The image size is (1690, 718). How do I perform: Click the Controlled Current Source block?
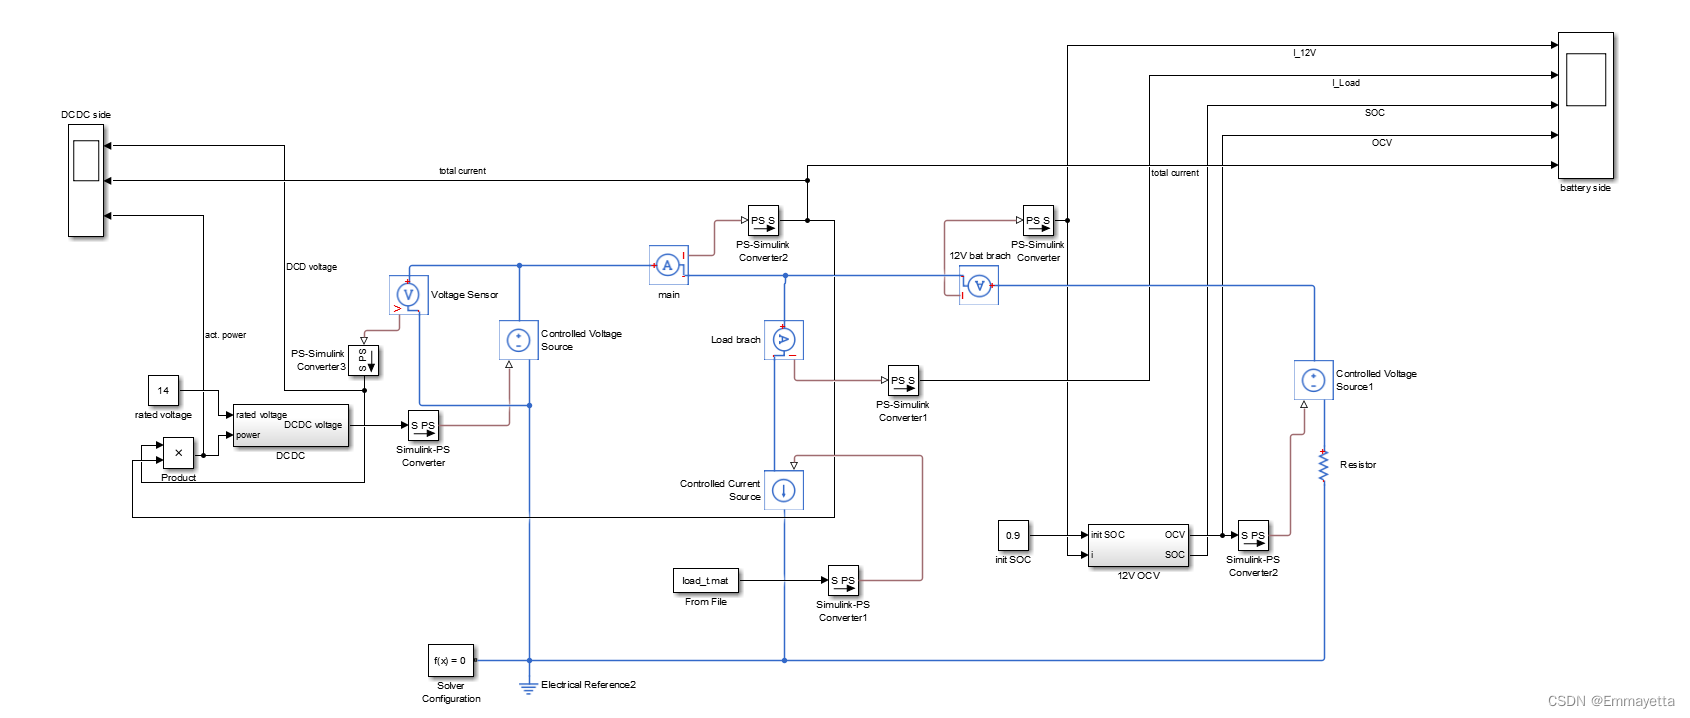coord(783,490)
